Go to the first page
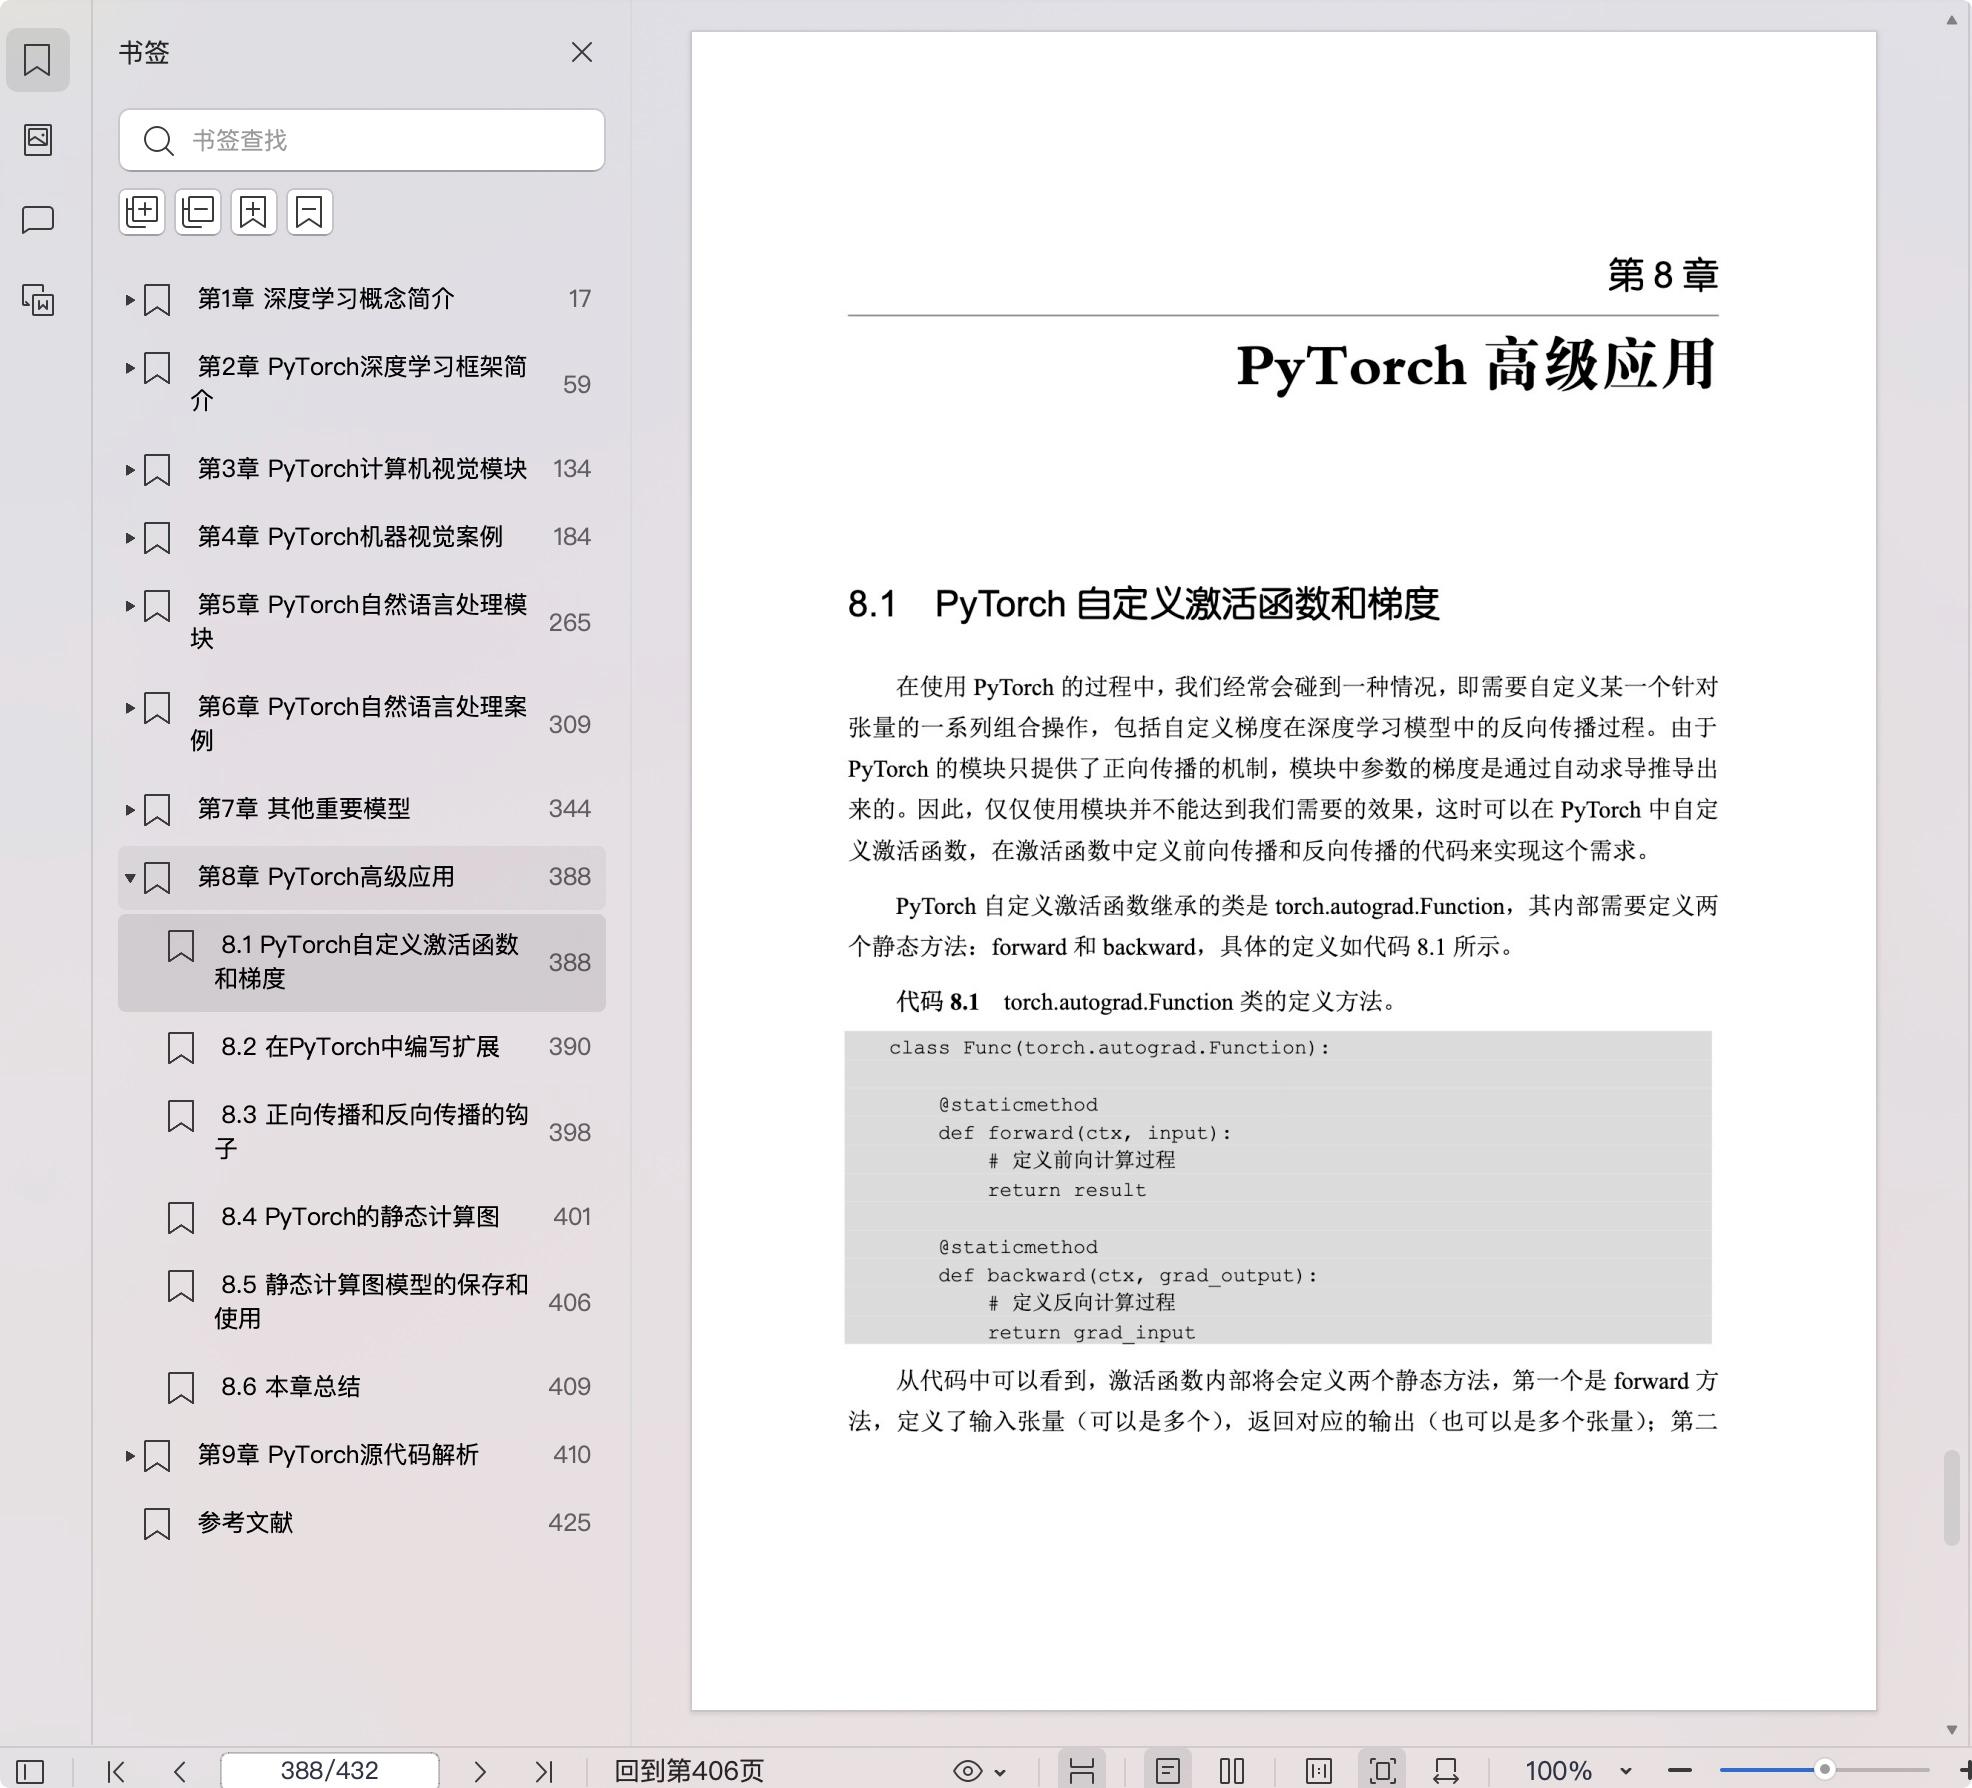This screenshot has width=1972, height=1788. click(116, 1771)
